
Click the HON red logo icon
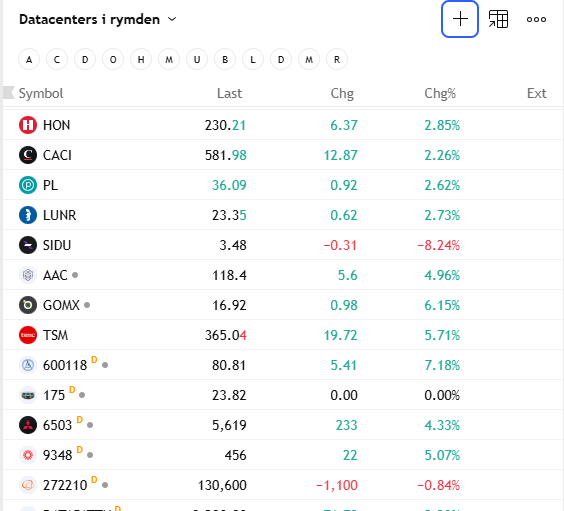point(28,125)
